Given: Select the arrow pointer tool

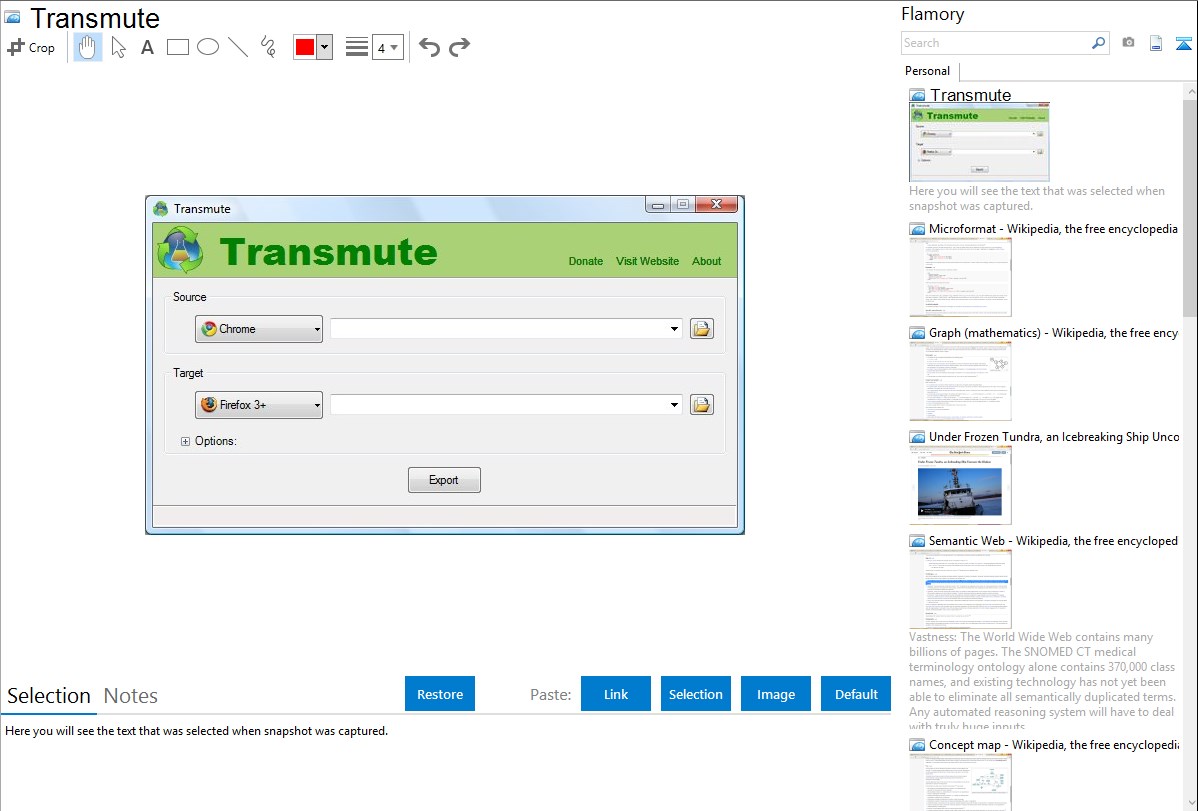Looking at the screenshot, I should tap(118, 47).
